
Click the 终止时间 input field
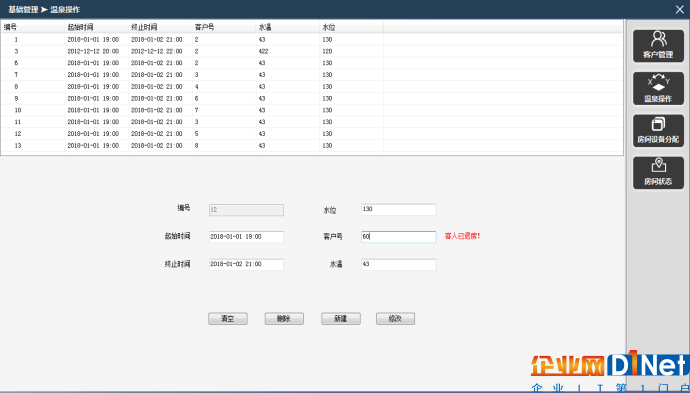(x=246, y=264)
